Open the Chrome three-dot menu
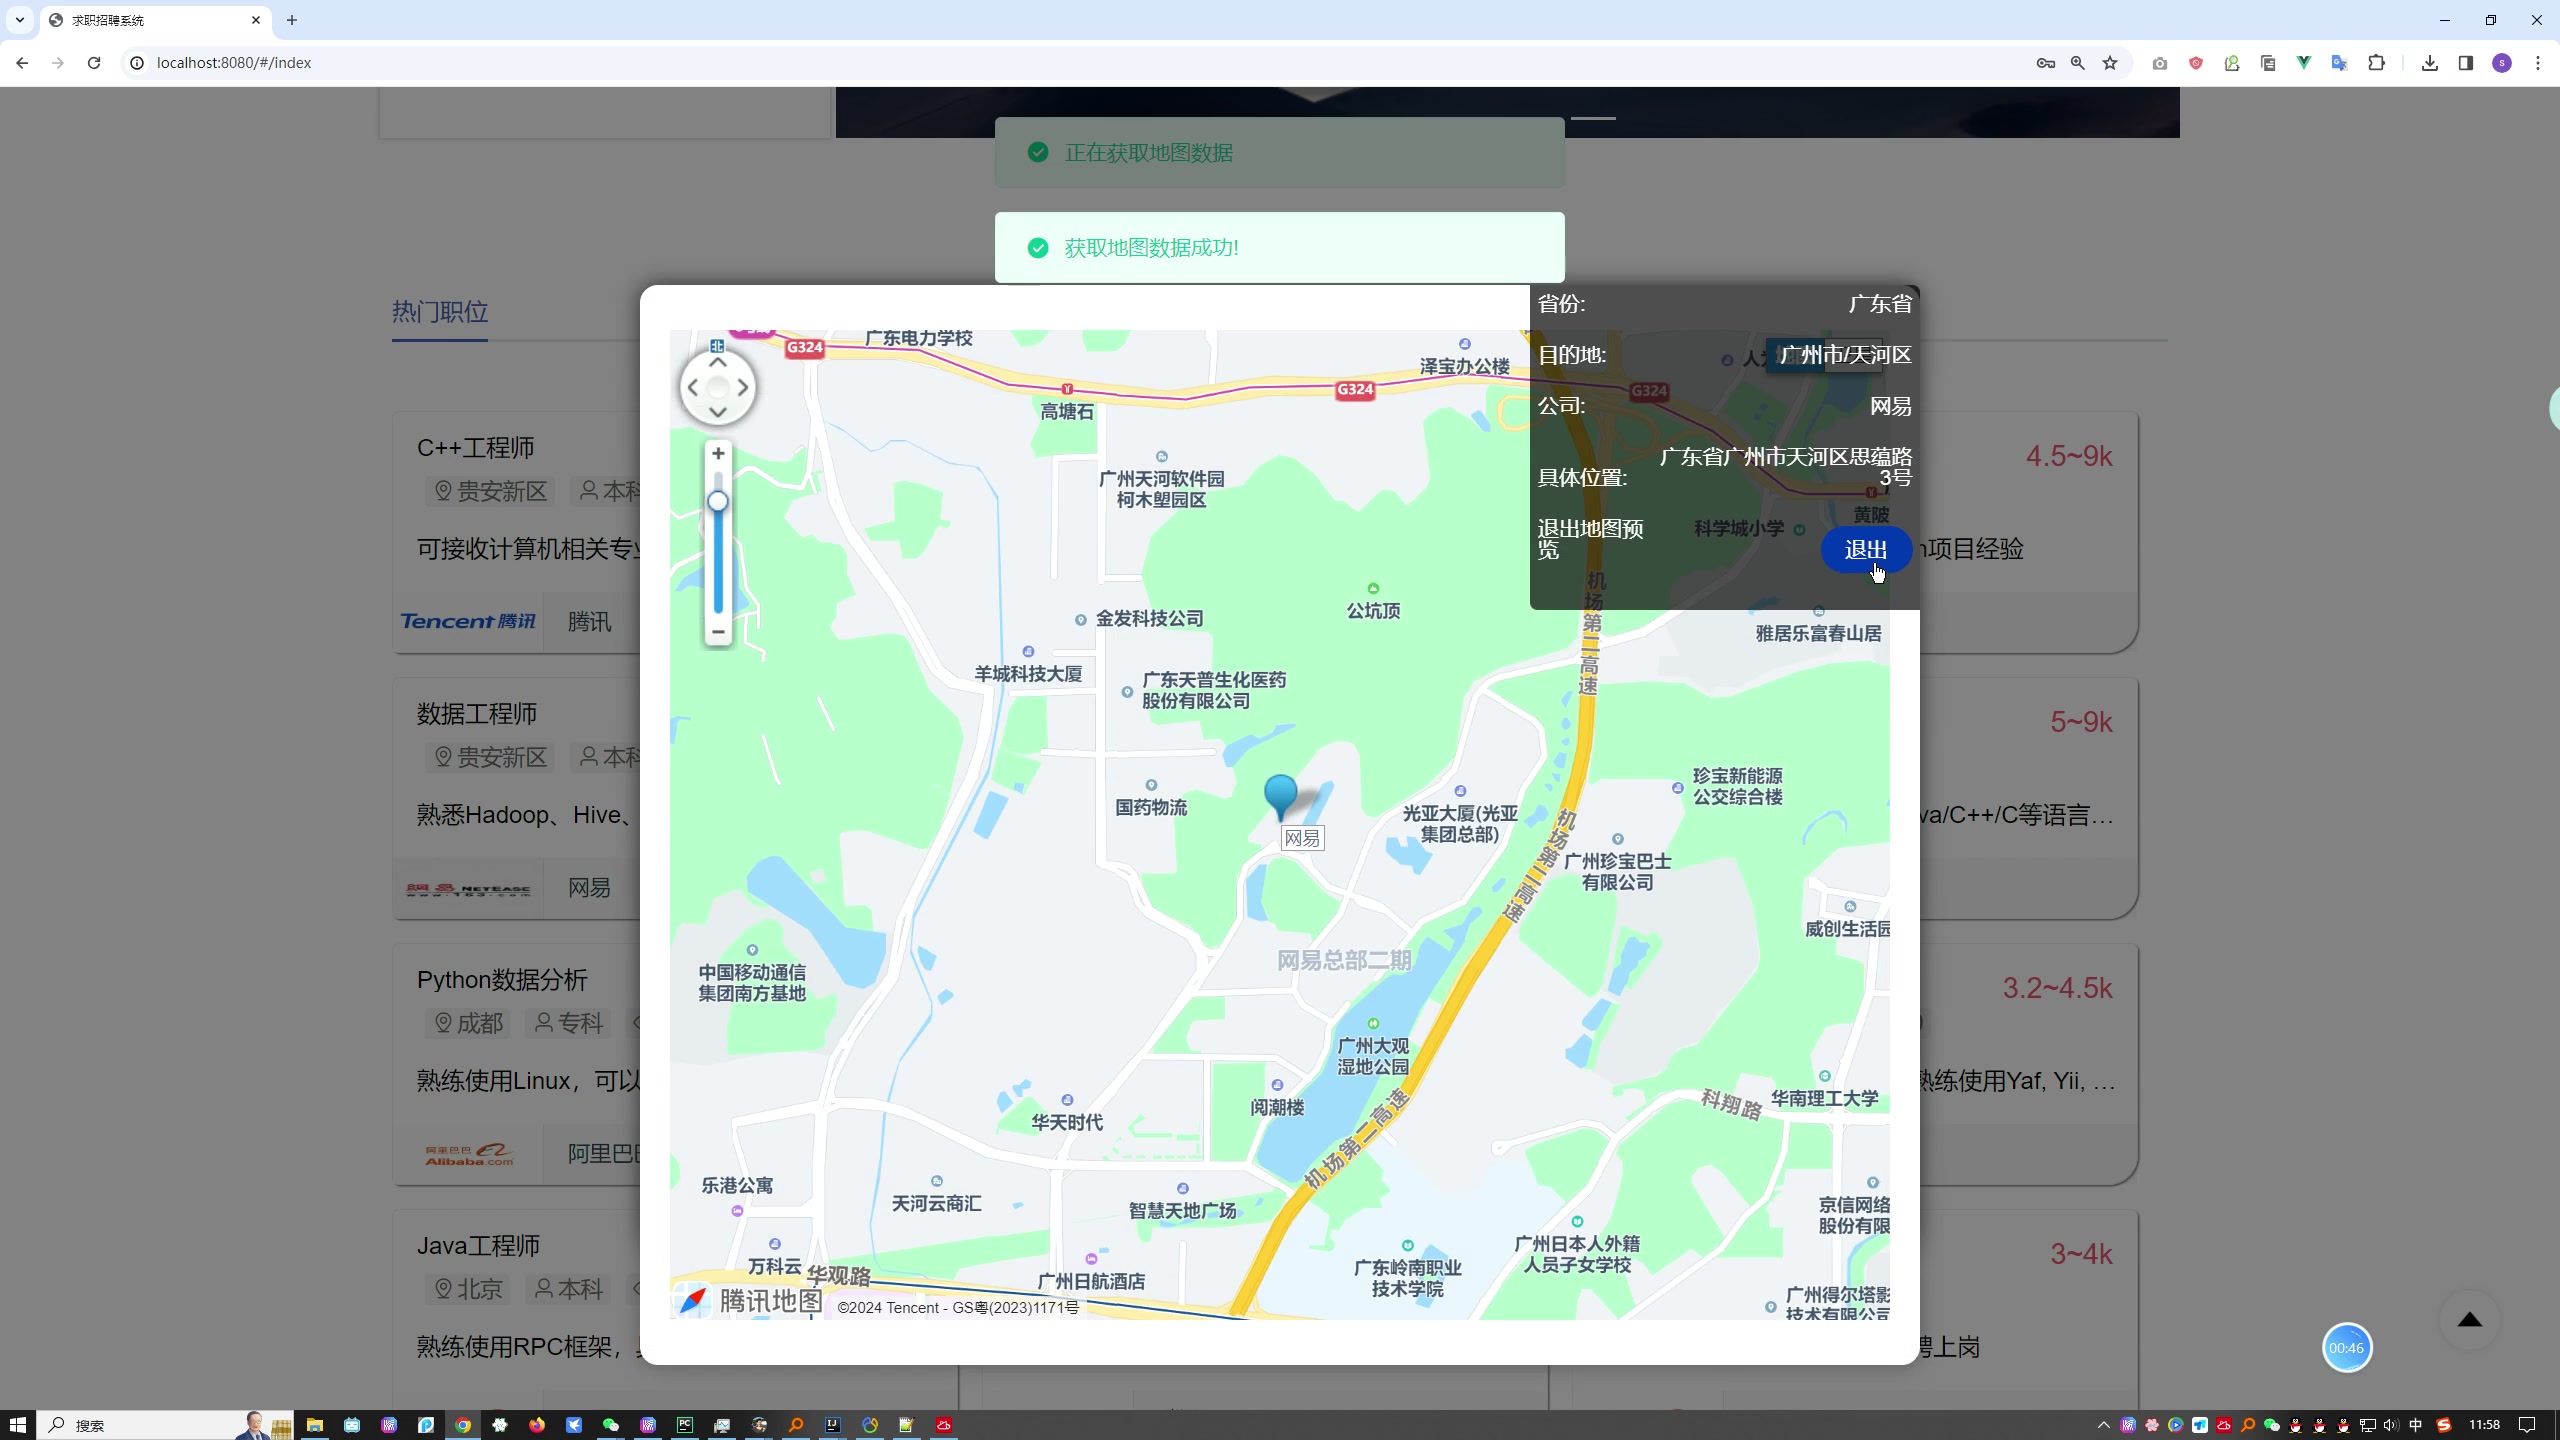The height and width of the screenshot is (1440, 2560). click(x=2538, y=63)
